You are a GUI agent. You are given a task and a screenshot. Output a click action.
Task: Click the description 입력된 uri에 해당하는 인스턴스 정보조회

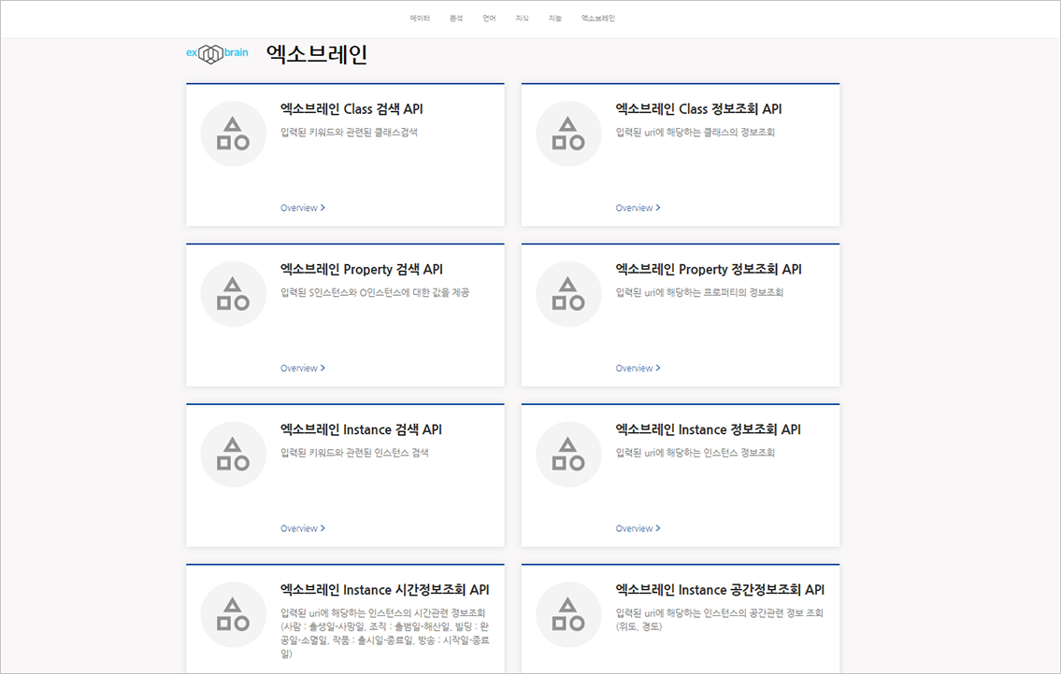[x=695, y=453]
